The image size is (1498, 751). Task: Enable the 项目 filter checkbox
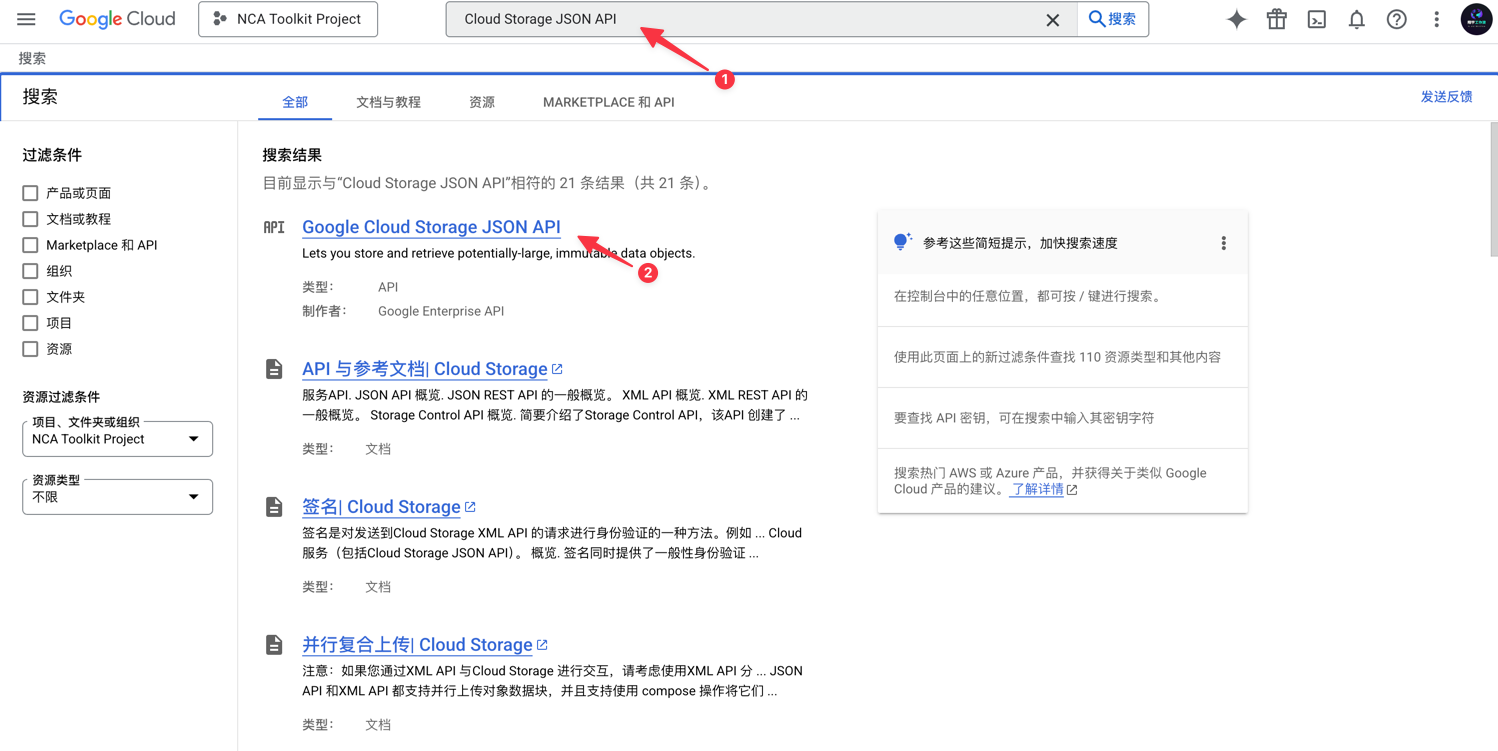click(x=31, y=322)
